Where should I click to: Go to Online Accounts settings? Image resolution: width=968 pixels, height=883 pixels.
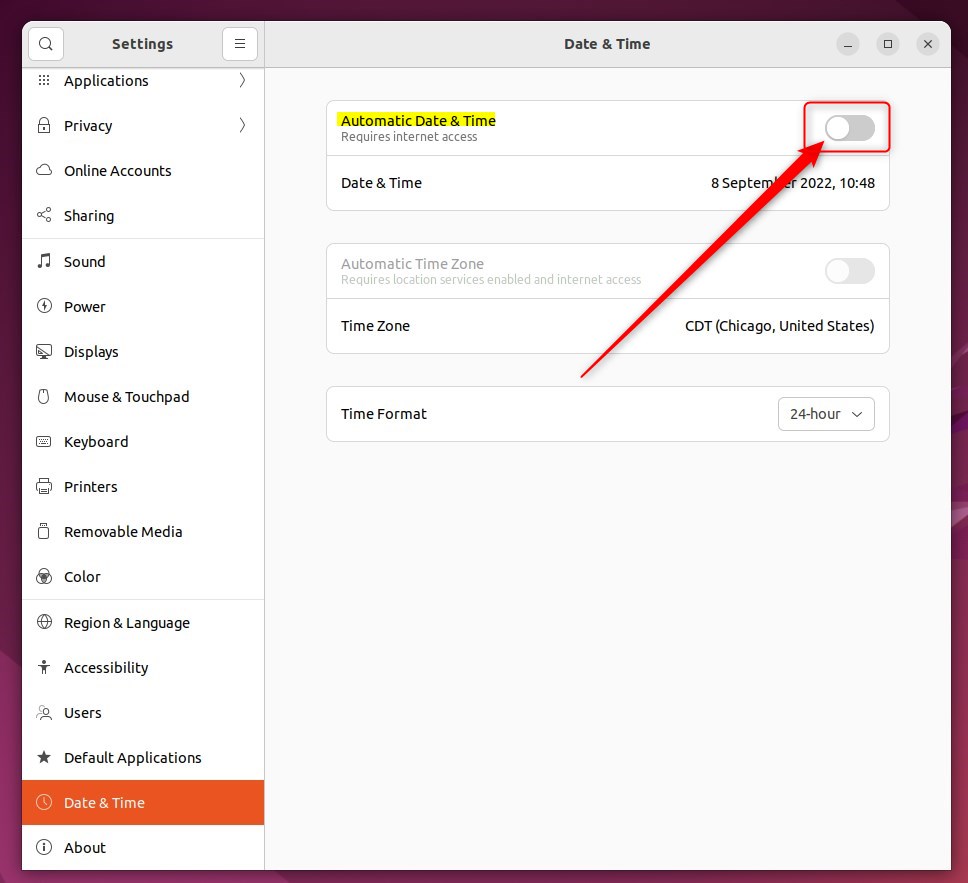[x=143, y=170]
